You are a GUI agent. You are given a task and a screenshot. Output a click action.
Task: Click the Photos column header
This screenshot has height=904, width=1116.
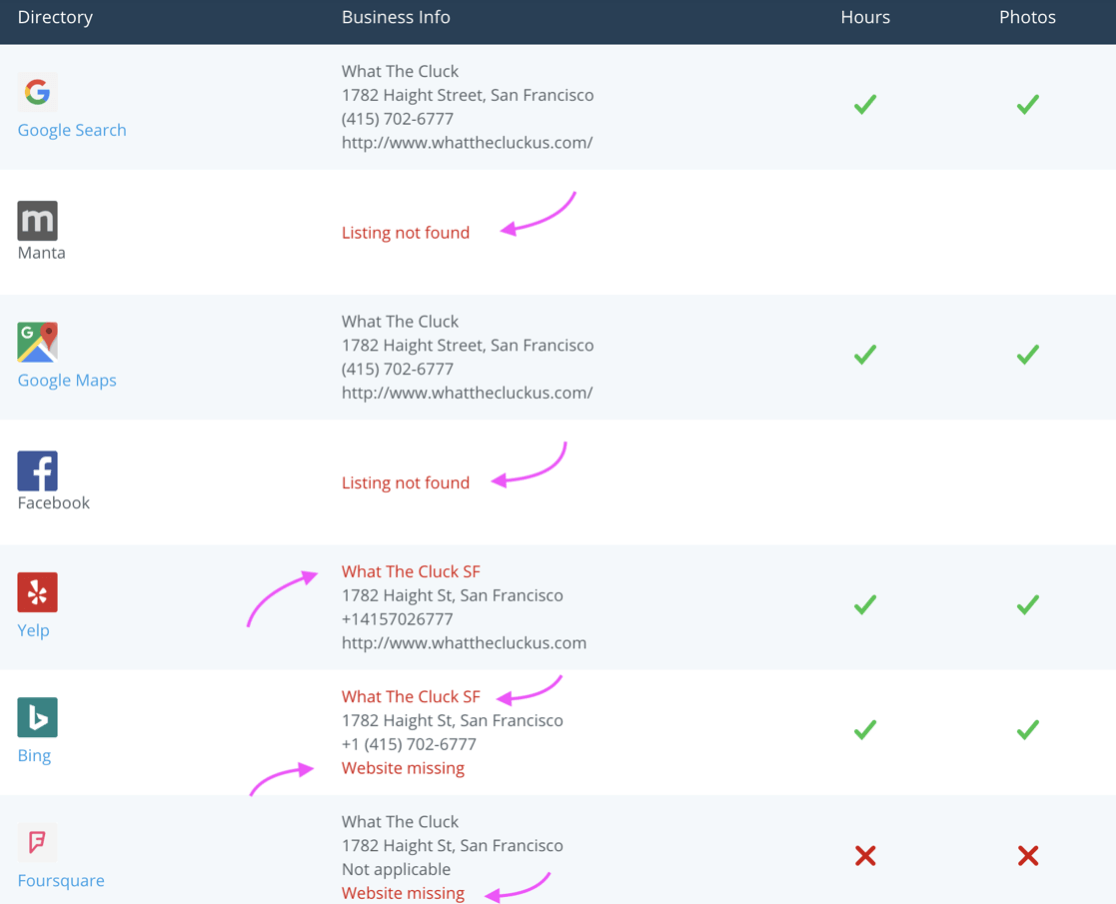(x=1027, y=17)
